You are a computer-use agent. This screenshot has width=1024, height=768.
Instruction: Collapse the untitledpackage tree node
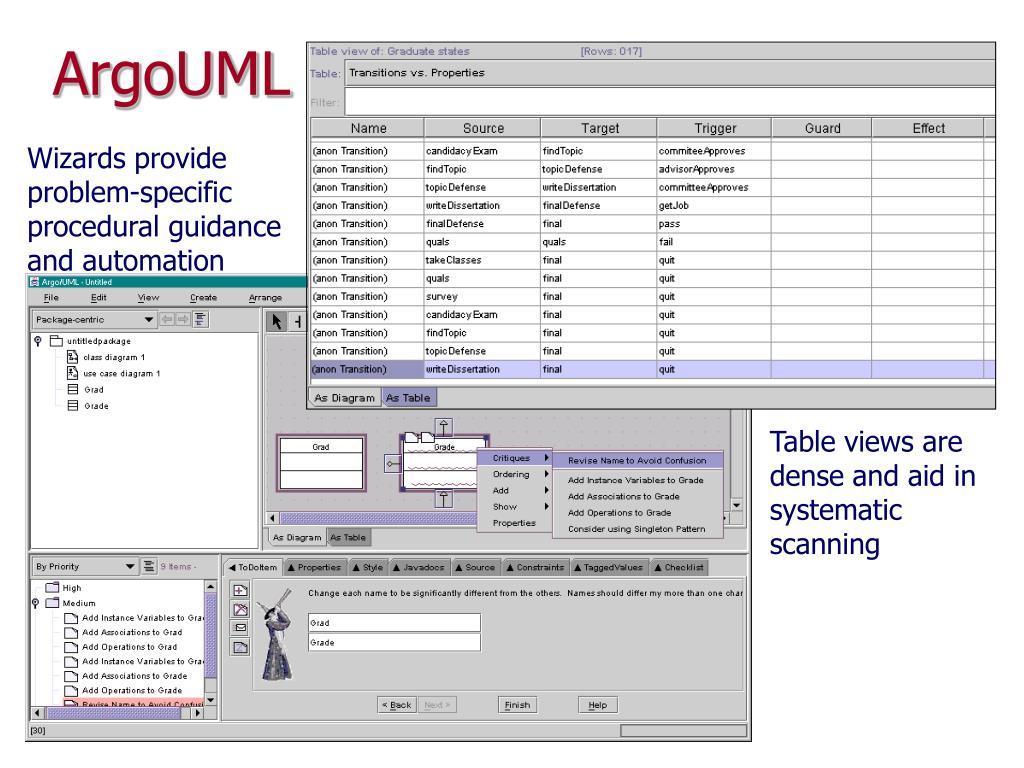38,341
